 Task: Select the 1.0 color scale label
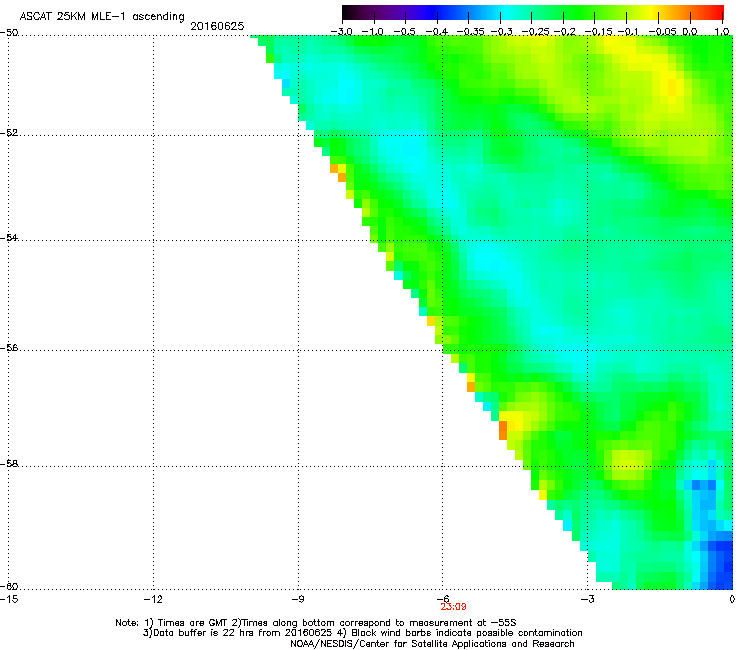[x=722, y=32]
